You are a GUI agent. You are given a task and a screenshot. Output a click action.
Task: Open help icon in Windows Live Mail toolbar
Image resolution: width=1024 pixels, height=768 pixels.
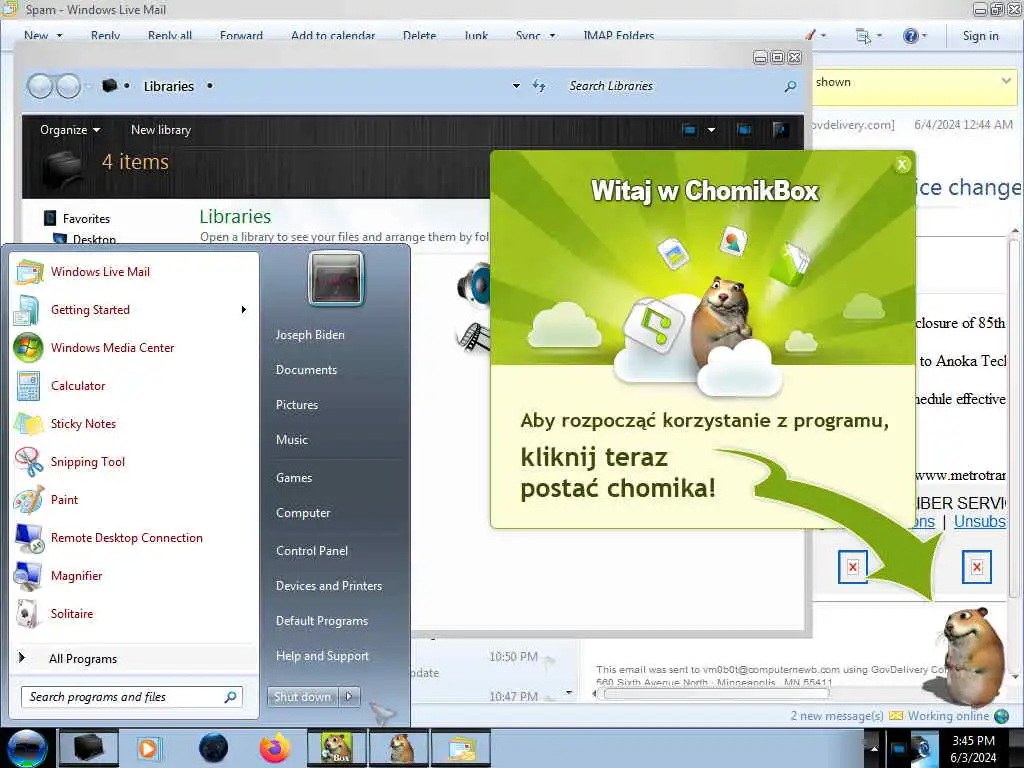coord(910,36)
